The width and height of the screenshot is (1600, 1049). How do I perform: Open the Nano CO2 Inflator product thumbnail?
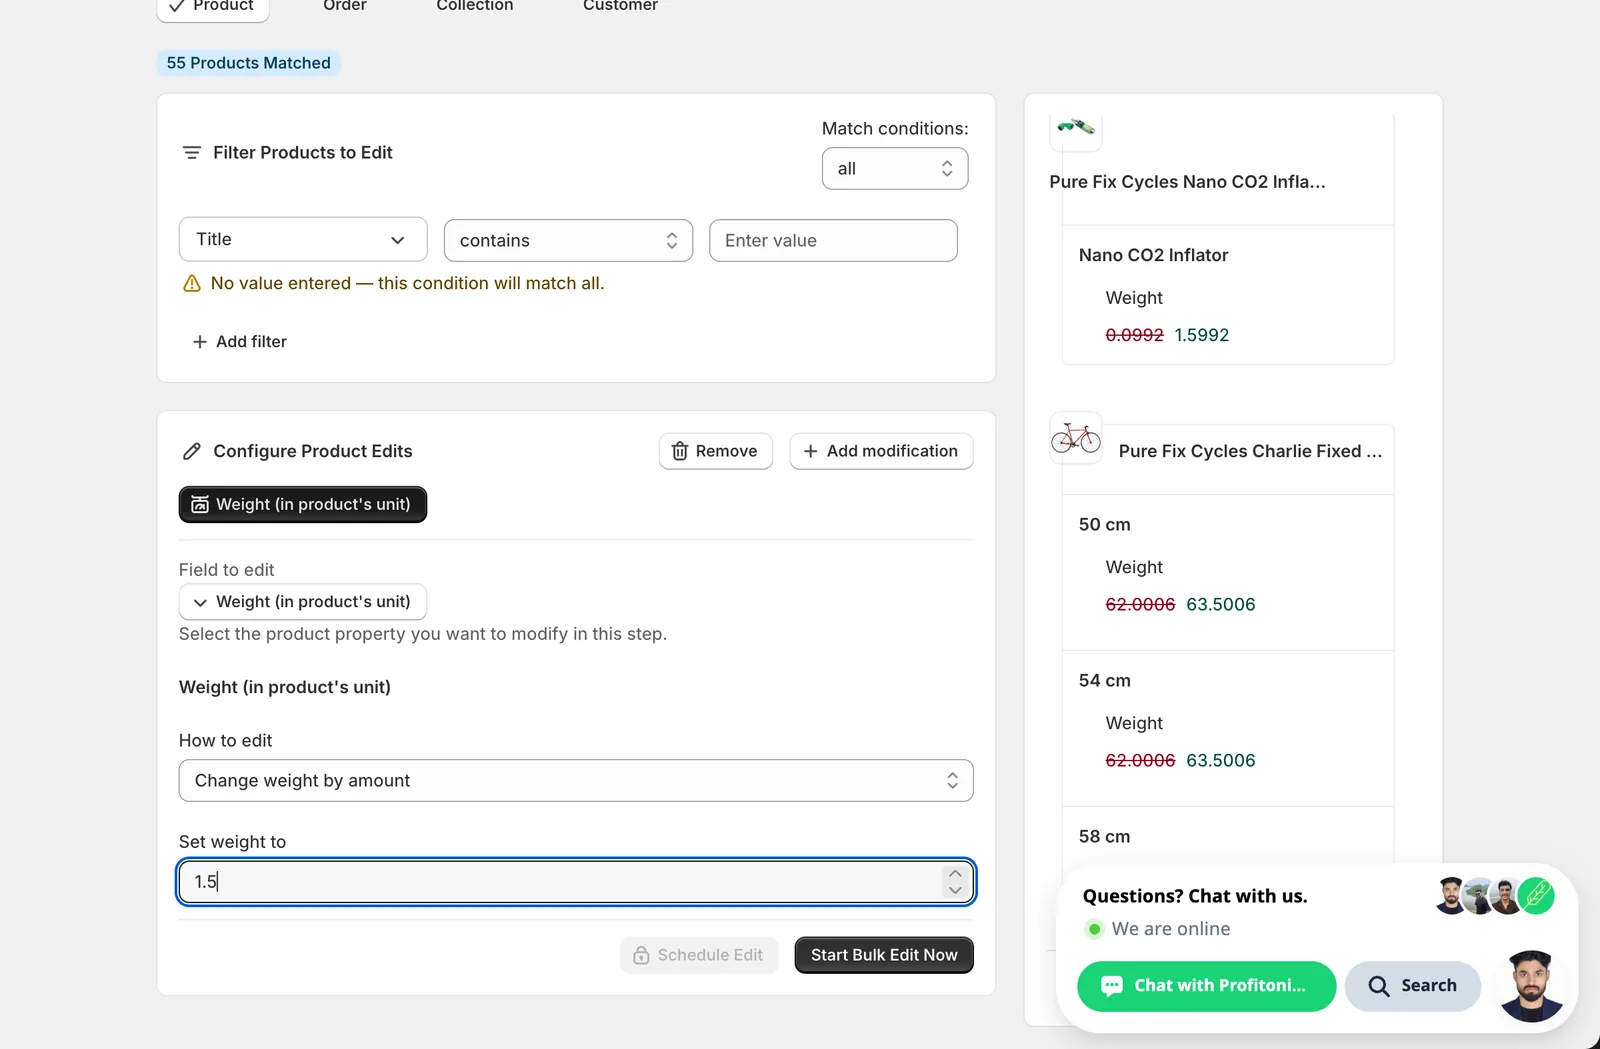(1076, 127)
